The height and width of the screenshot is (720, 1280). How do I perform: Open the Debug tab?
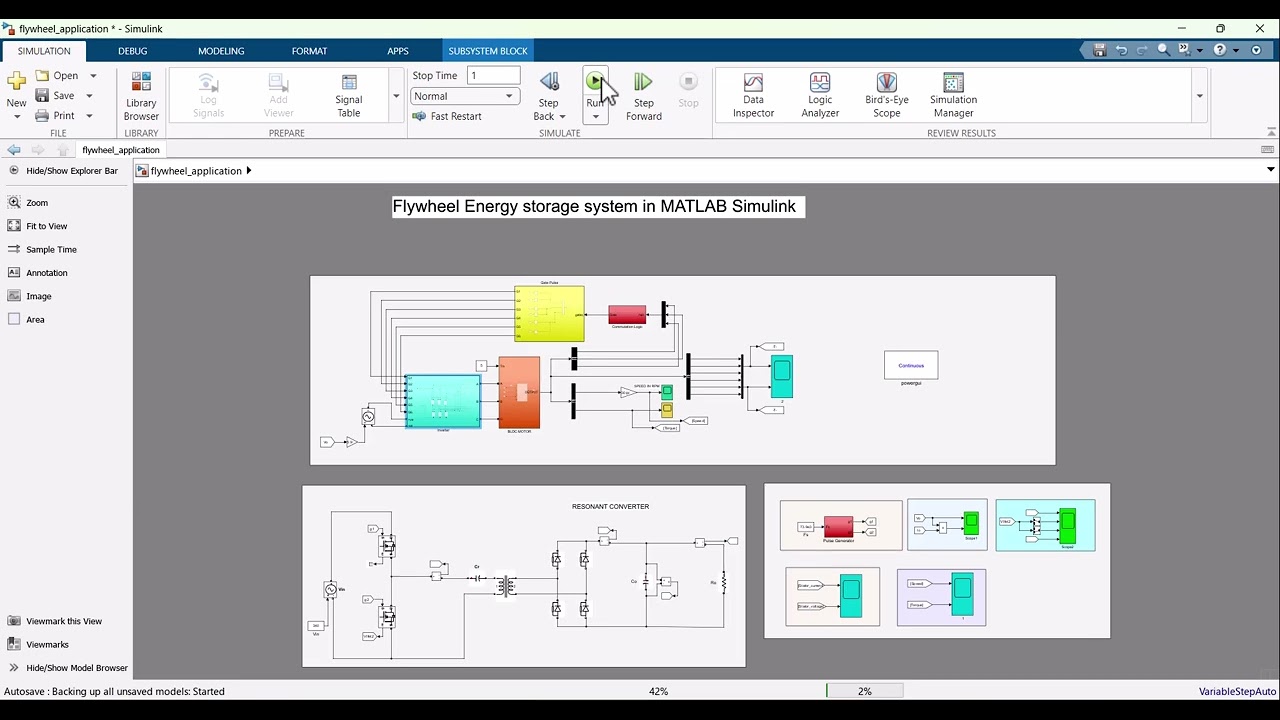pyautogui.click(x=132, y=51)
